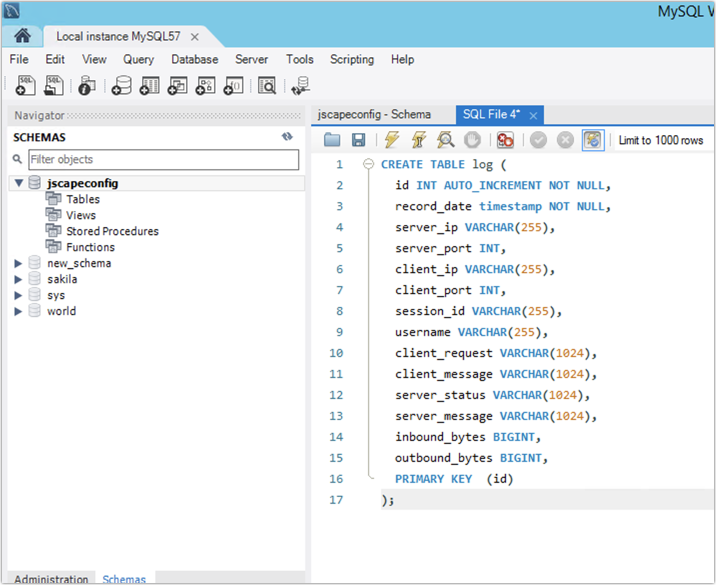Select the Tables item under jscapeconfig
Viewport: 716px width, 585px height.
click(x=82, y=199)
